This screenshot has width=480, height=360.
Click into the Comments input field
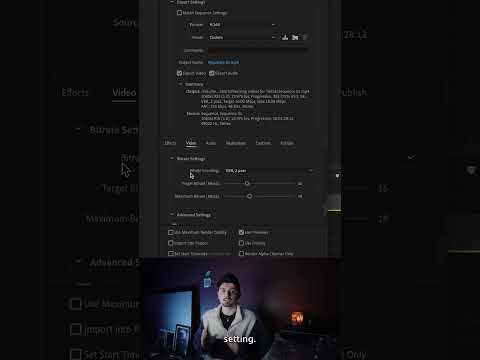tap(258, 50)
